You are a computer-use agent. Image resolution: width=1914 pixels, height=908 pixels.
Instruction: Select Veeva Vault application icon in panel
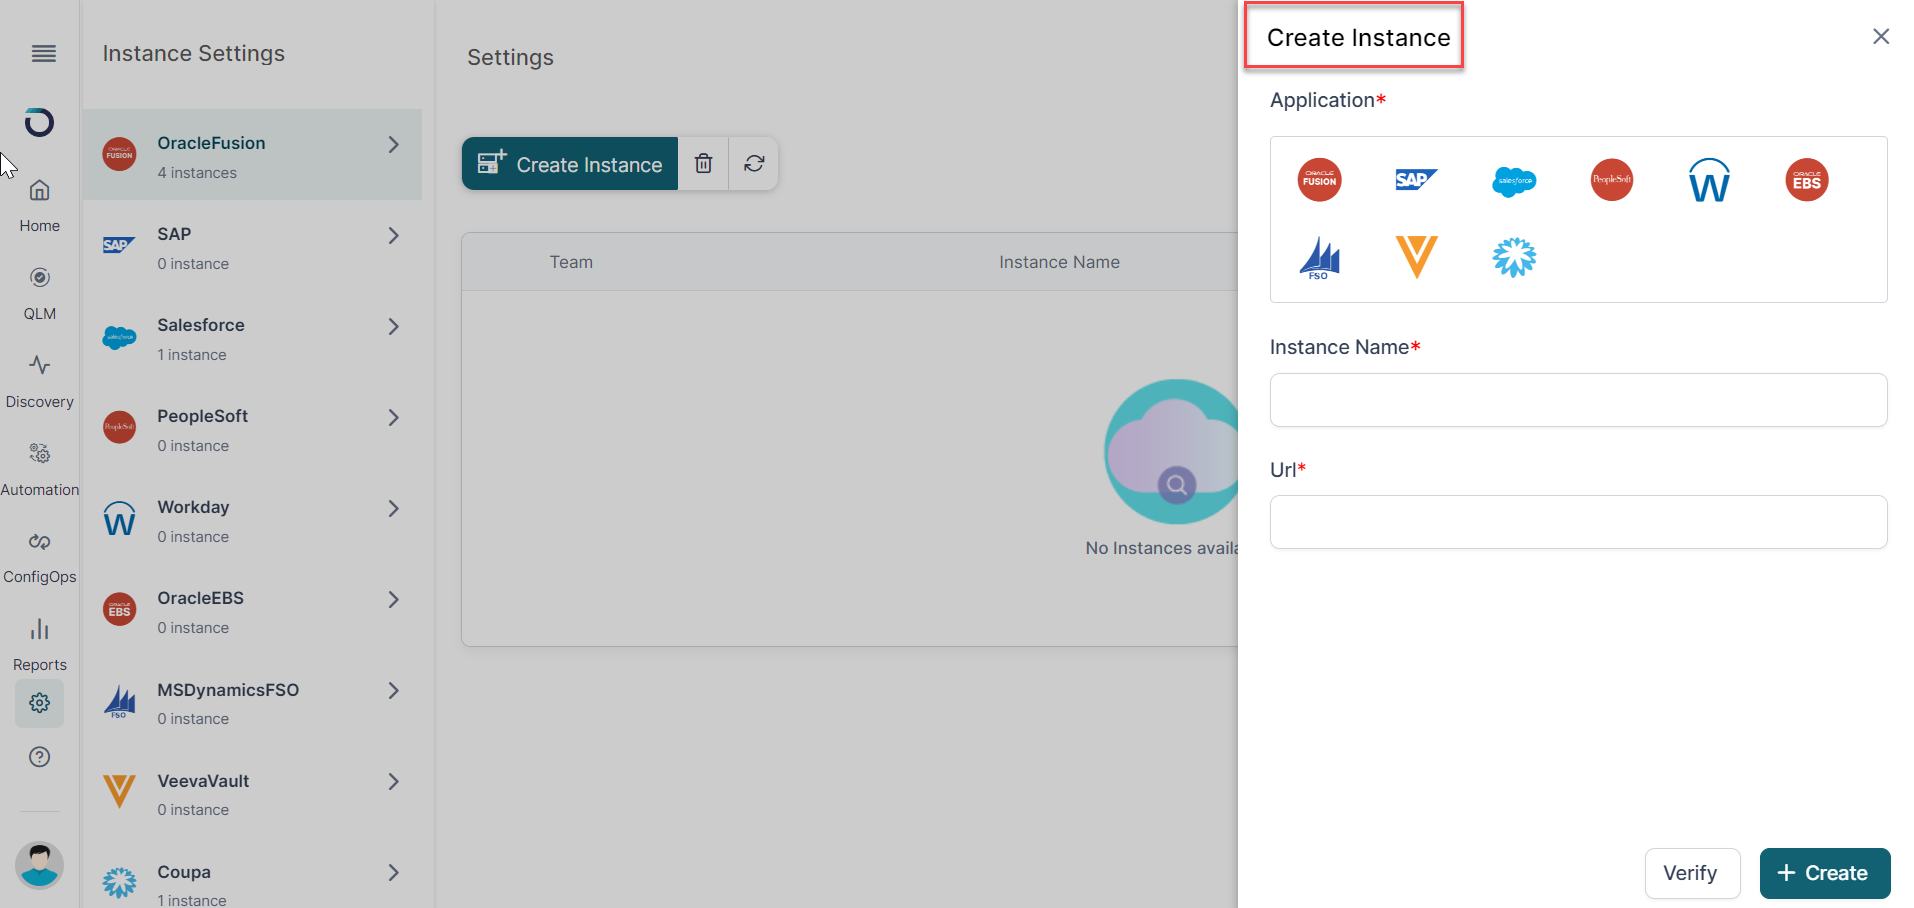point(1416,257)
